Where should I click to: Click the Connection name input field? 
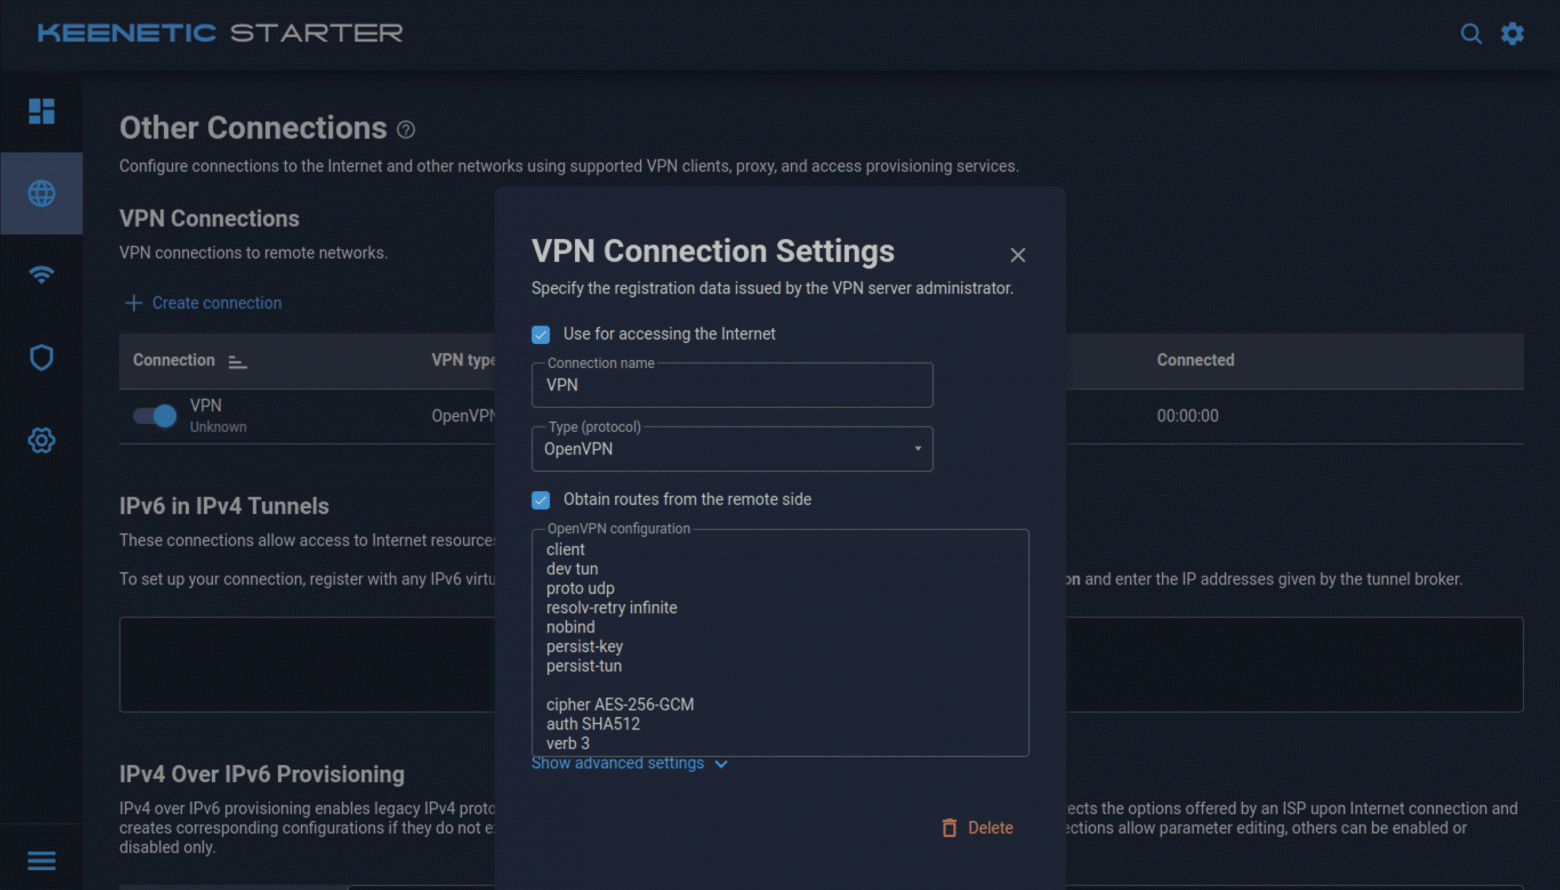(732, 386)
